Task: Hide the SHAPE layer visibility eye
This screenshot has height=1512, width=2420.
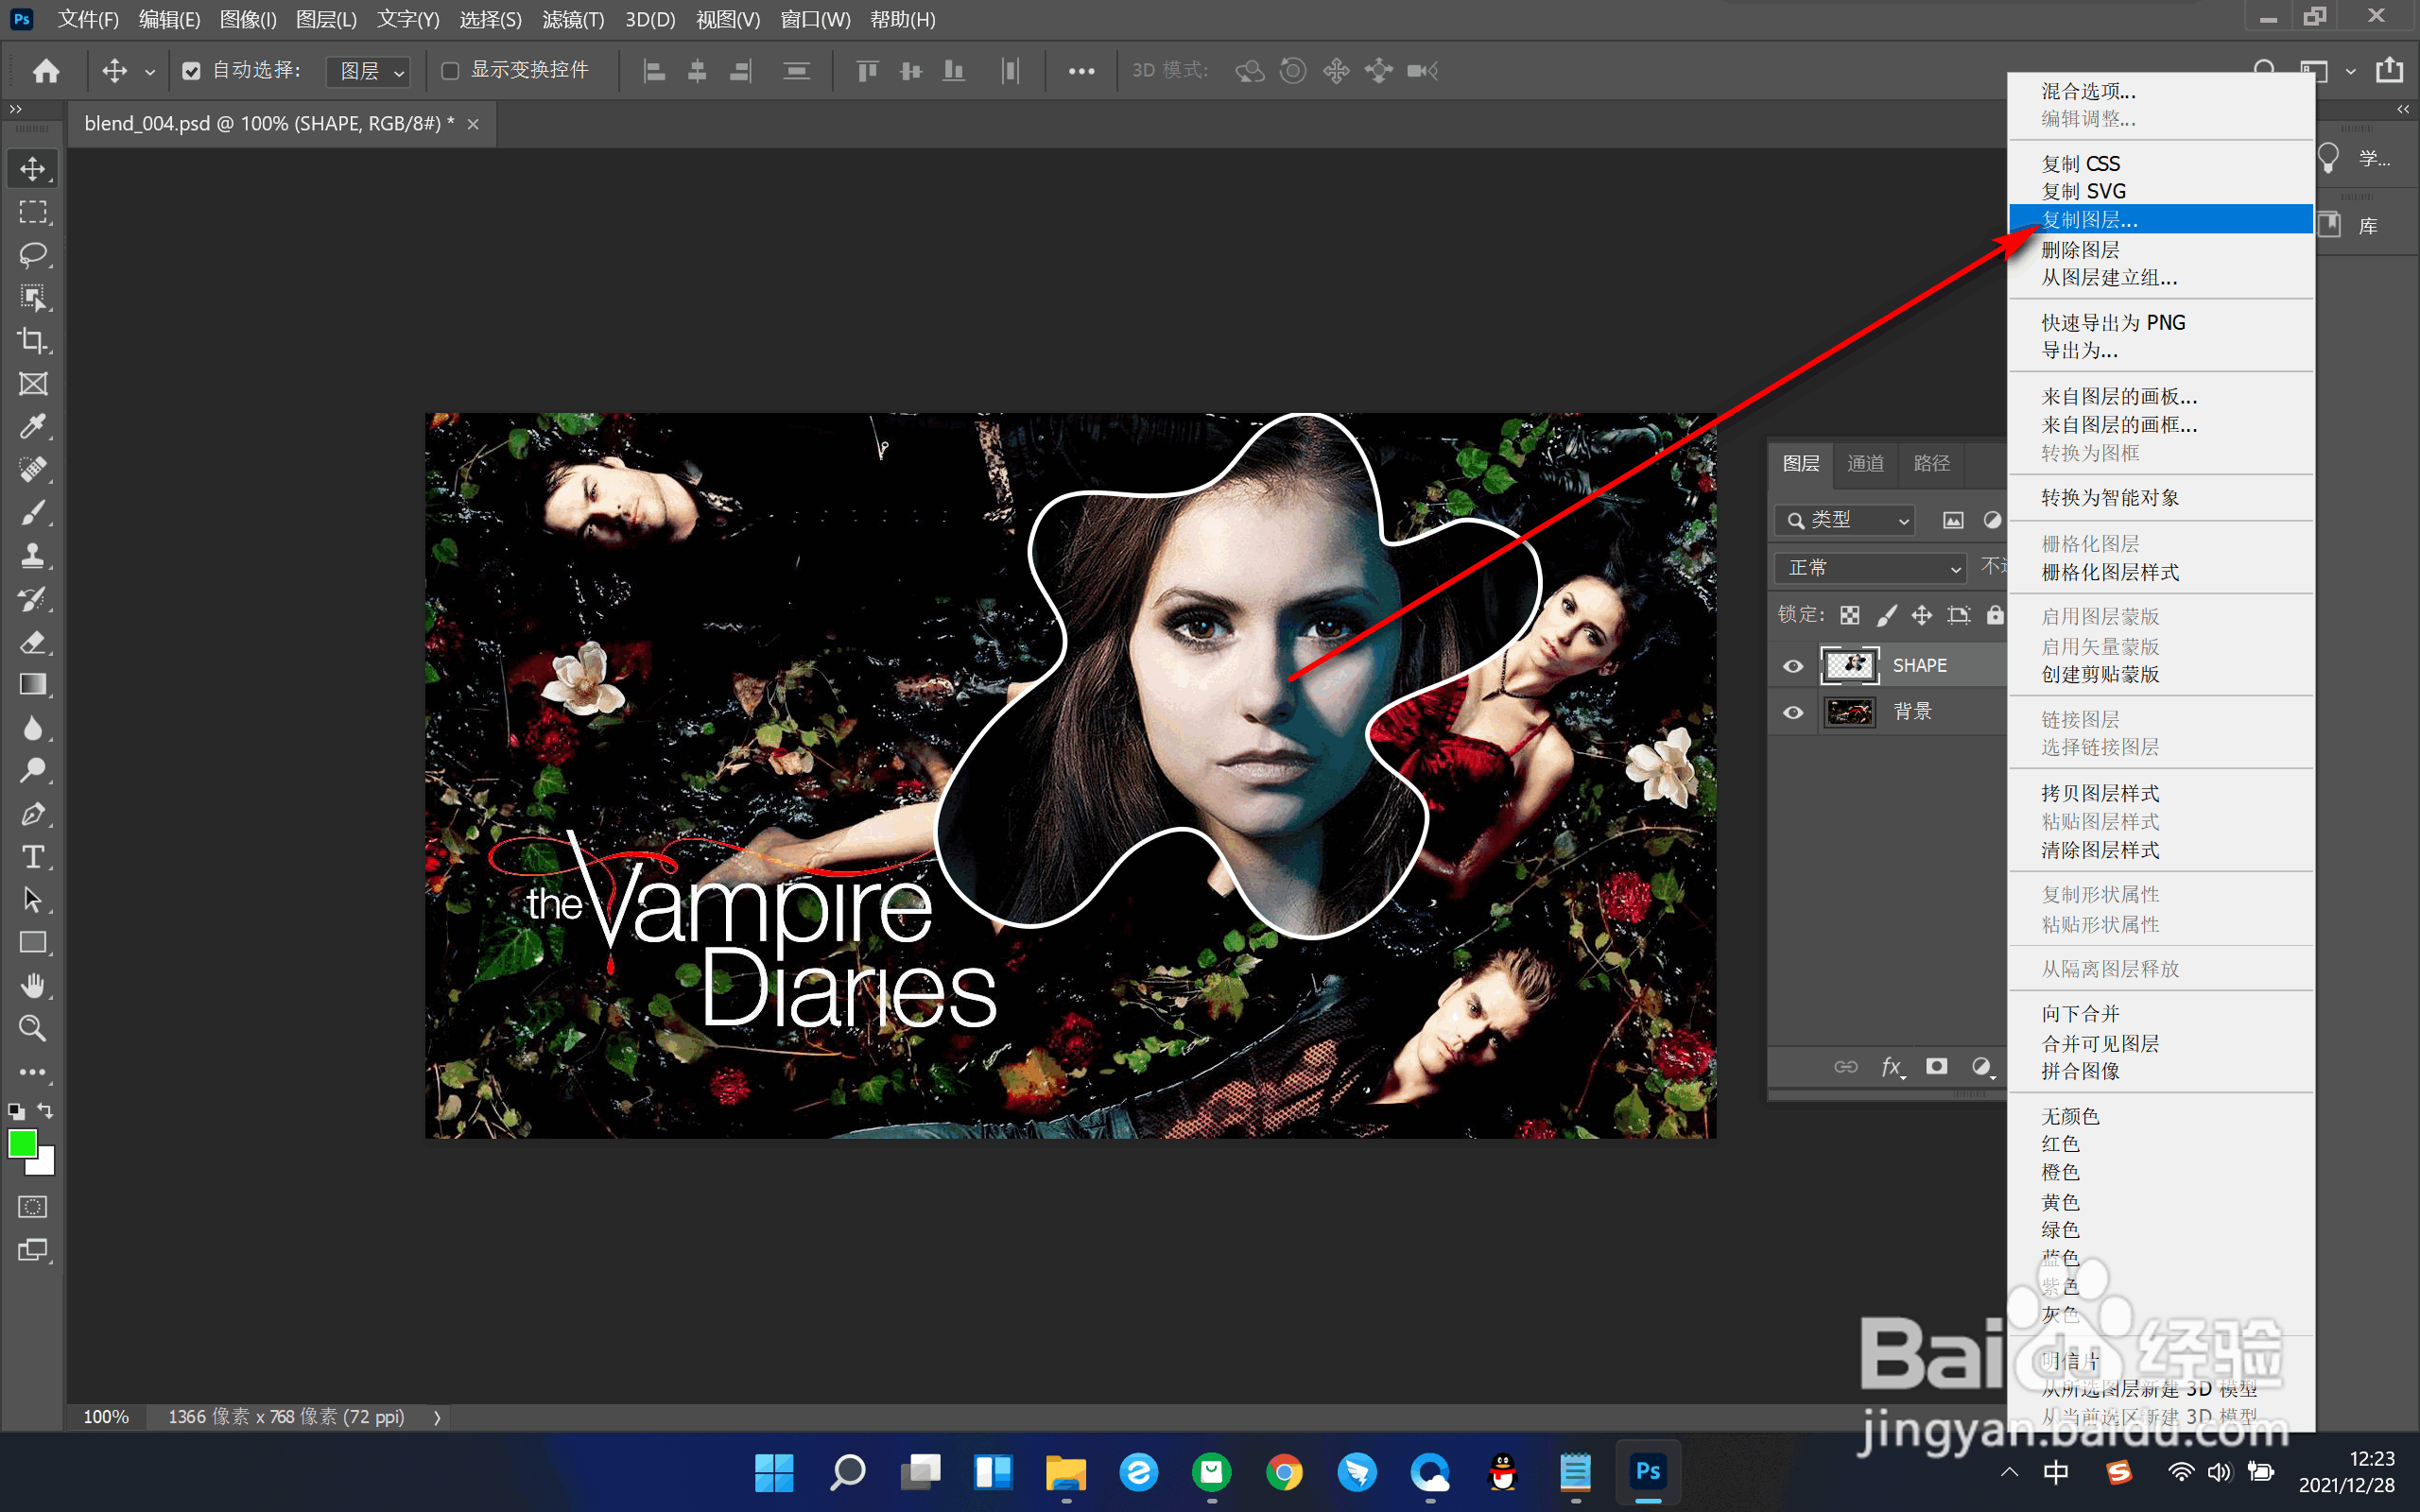Action: point(1793,666)
